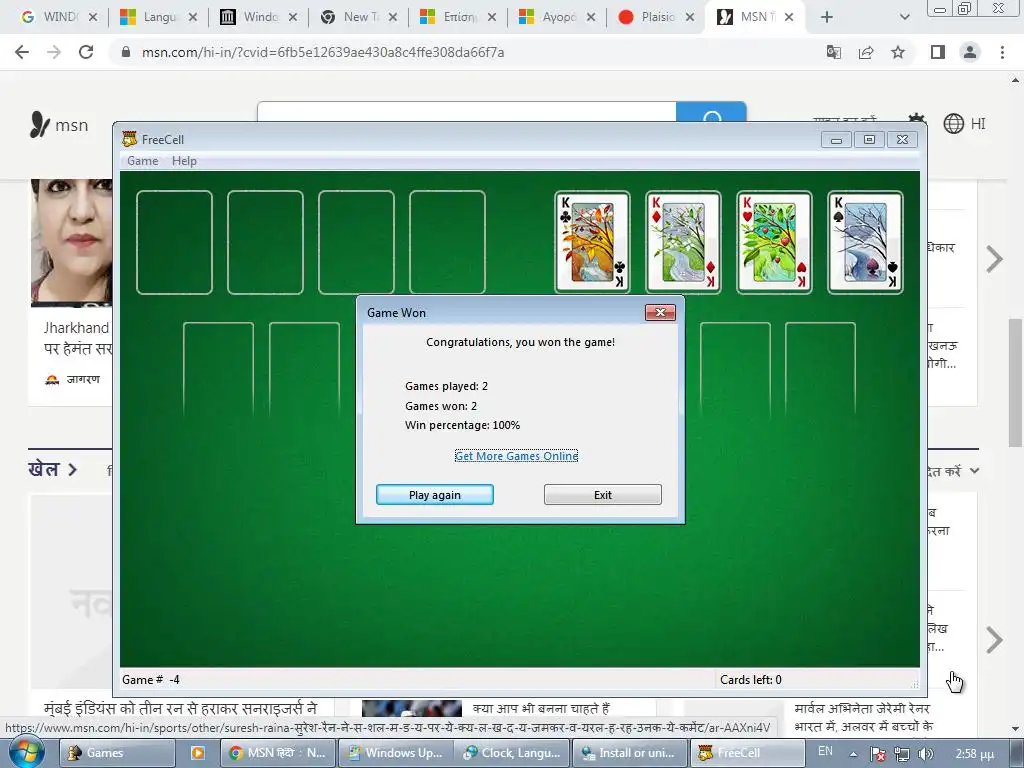Image resolution: width=1024 pixels, height=768 pixels.
Task: Open the FreeCell Game menu
Action: [142, 161]
